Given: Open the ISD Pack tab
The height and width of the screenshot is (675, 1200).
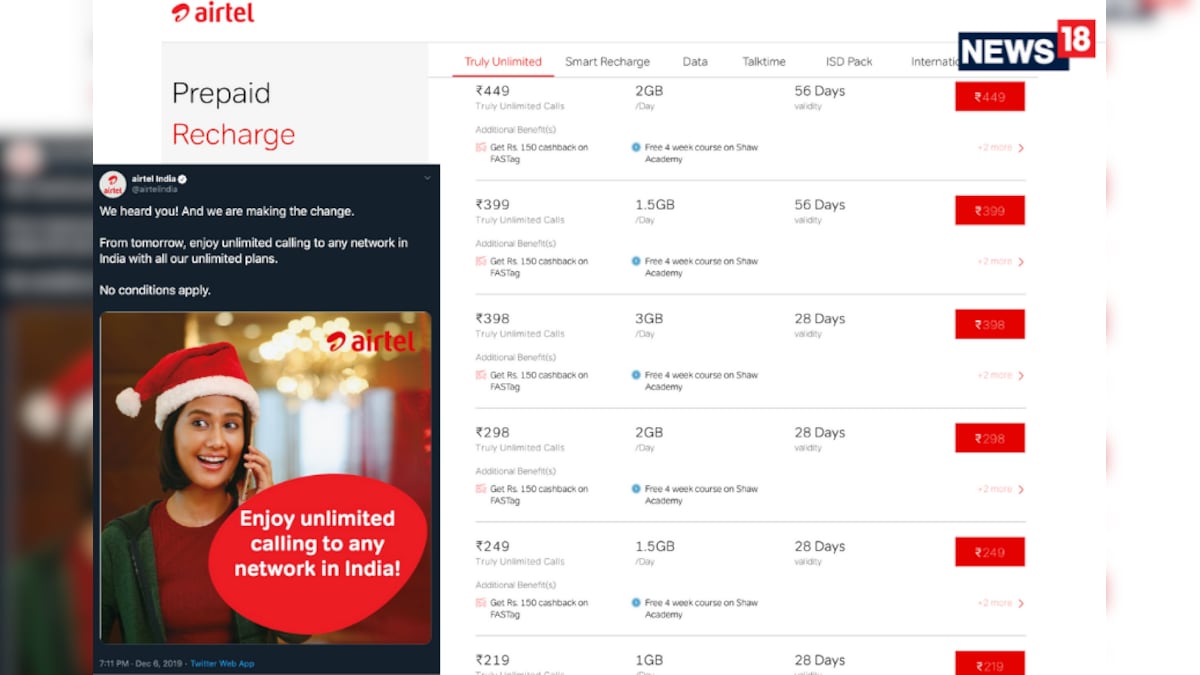Looking at the screenshot, I should (x=847, y=61).
